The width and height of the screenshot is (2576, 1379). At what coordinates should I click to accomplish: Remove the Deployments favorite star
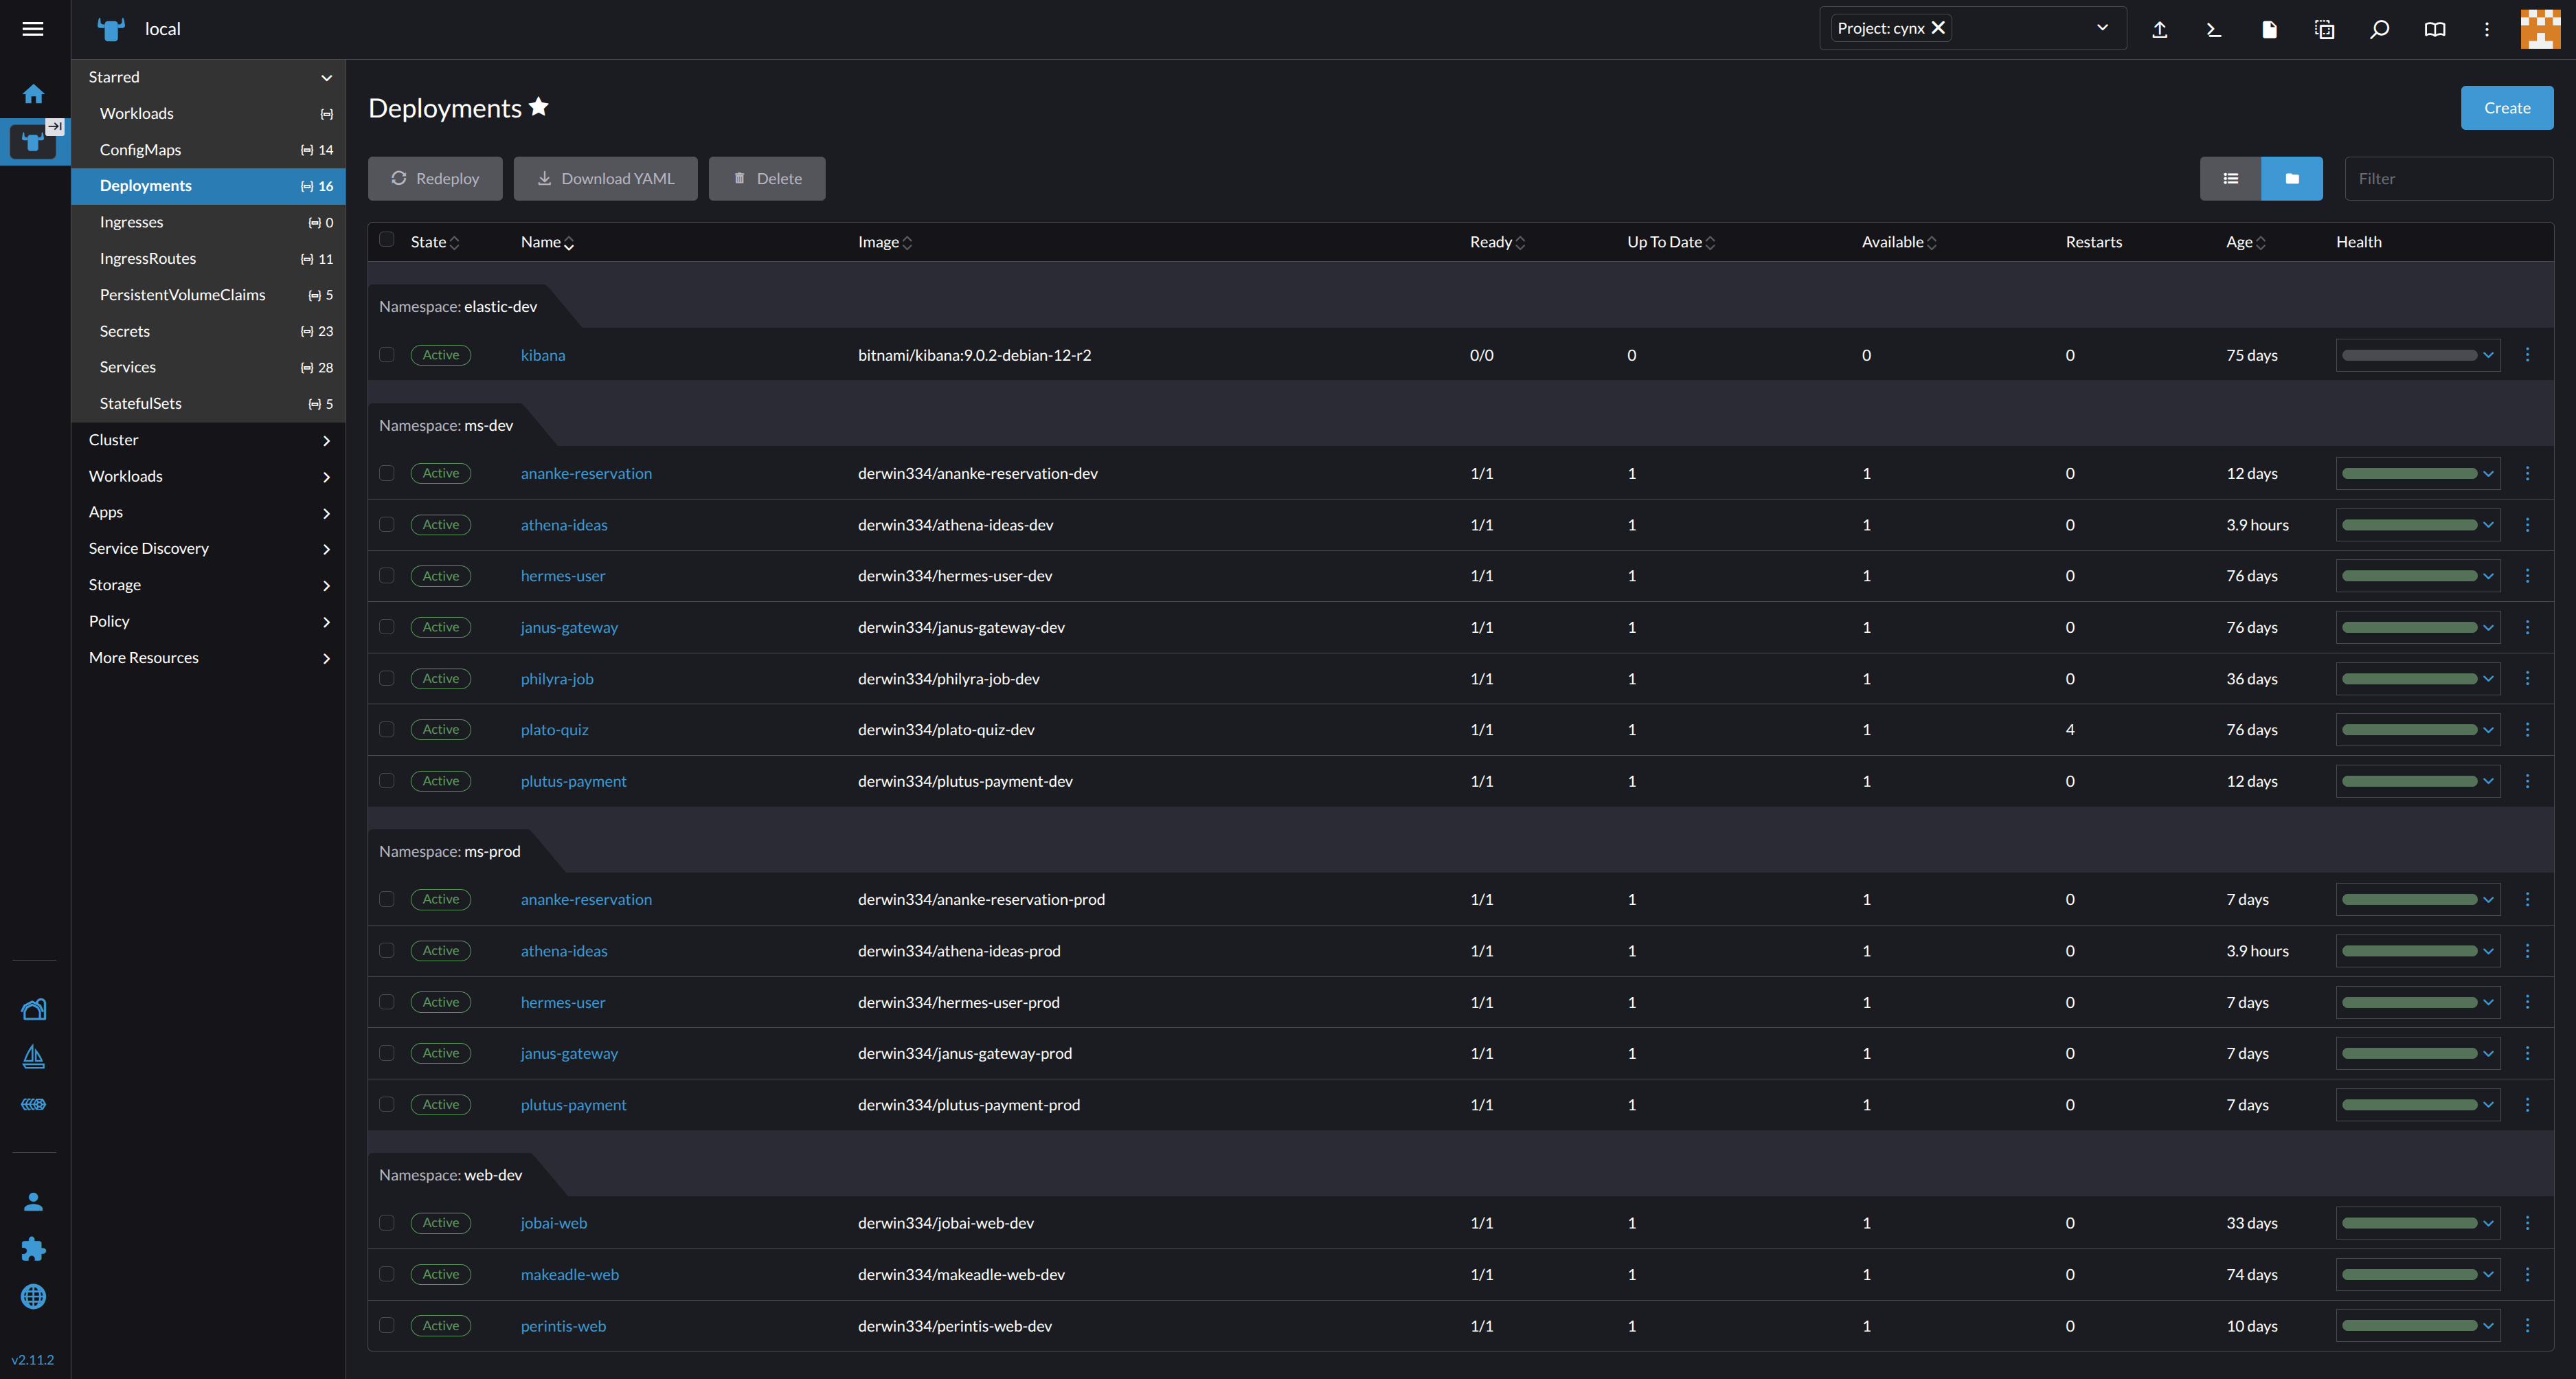[x=539, y=107]
